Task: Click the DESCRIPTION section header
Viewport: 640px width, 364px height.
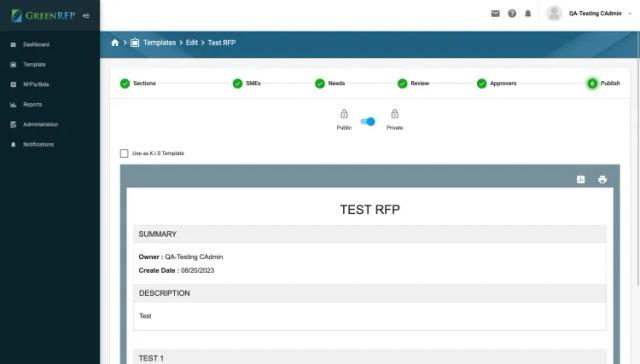Action: click(370, 293)
